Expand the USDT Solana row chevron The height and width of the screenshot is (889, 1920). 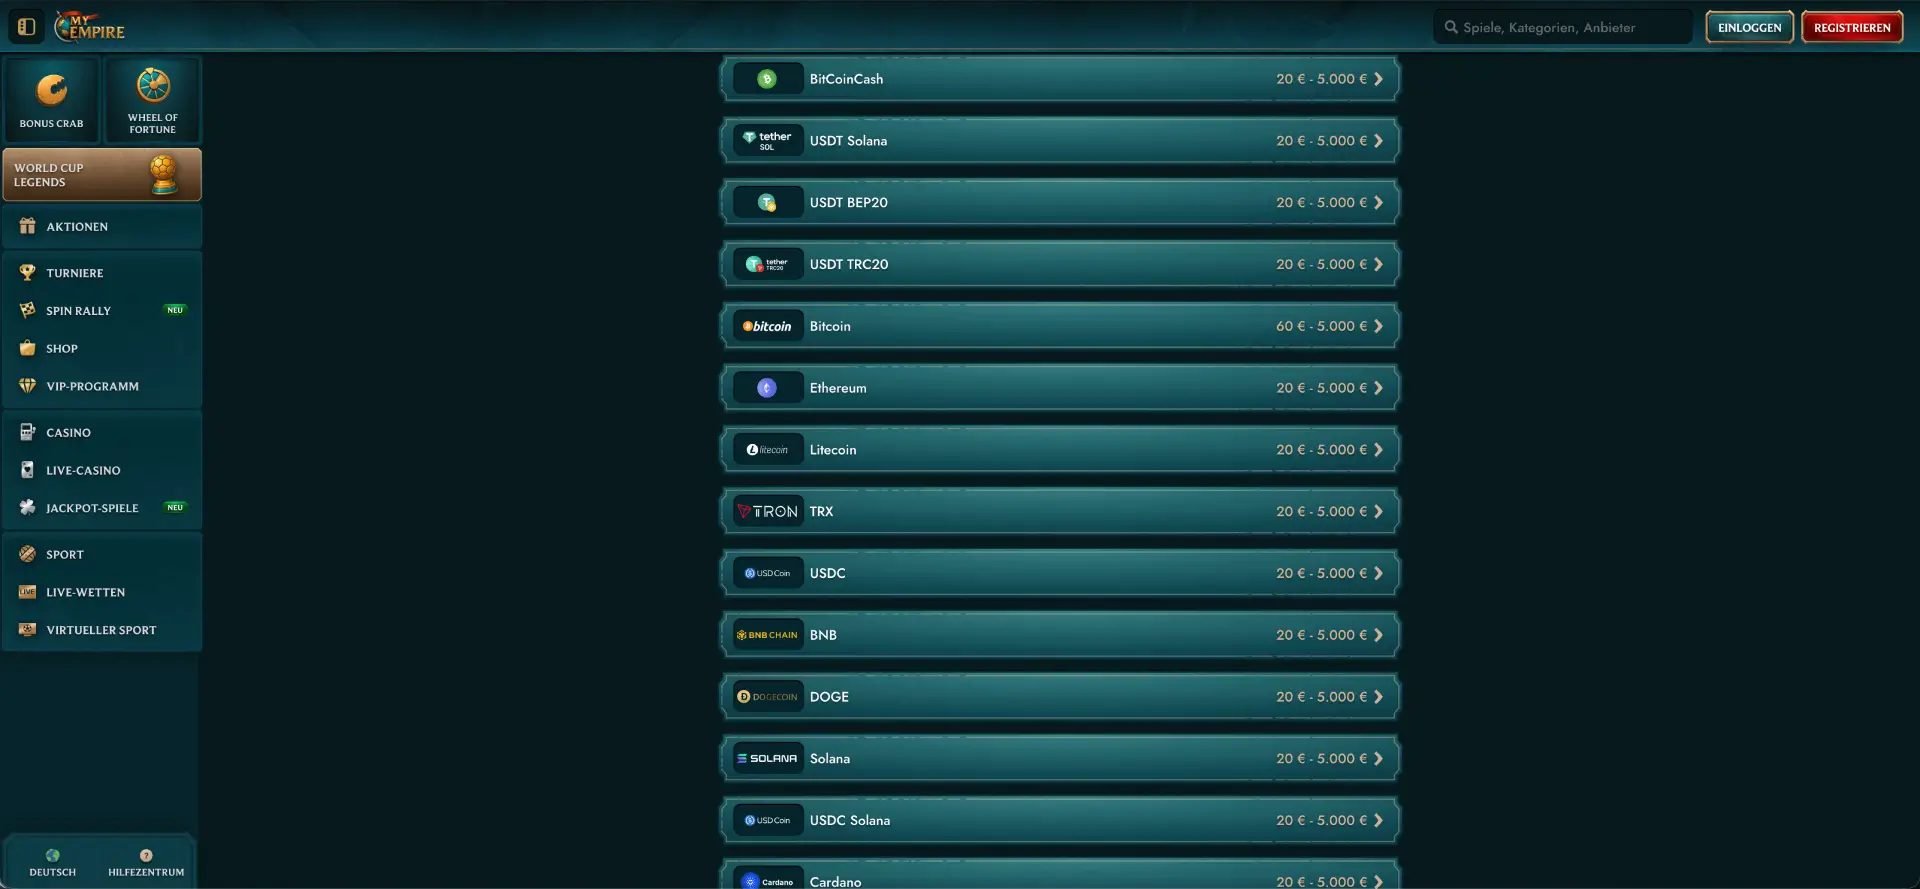(1379, 141)
